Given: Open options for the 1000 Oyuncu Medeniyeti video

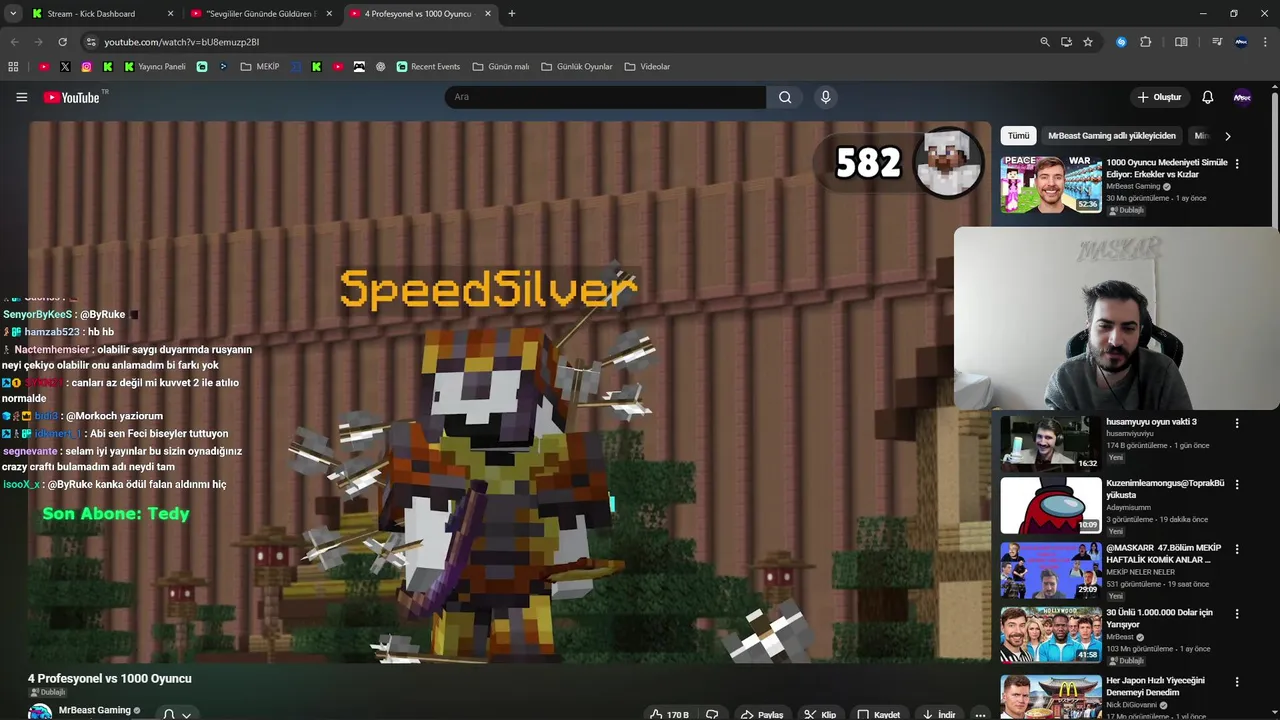Looking at the screenshot, I should pyautogui.click(x=1237, y=164).
